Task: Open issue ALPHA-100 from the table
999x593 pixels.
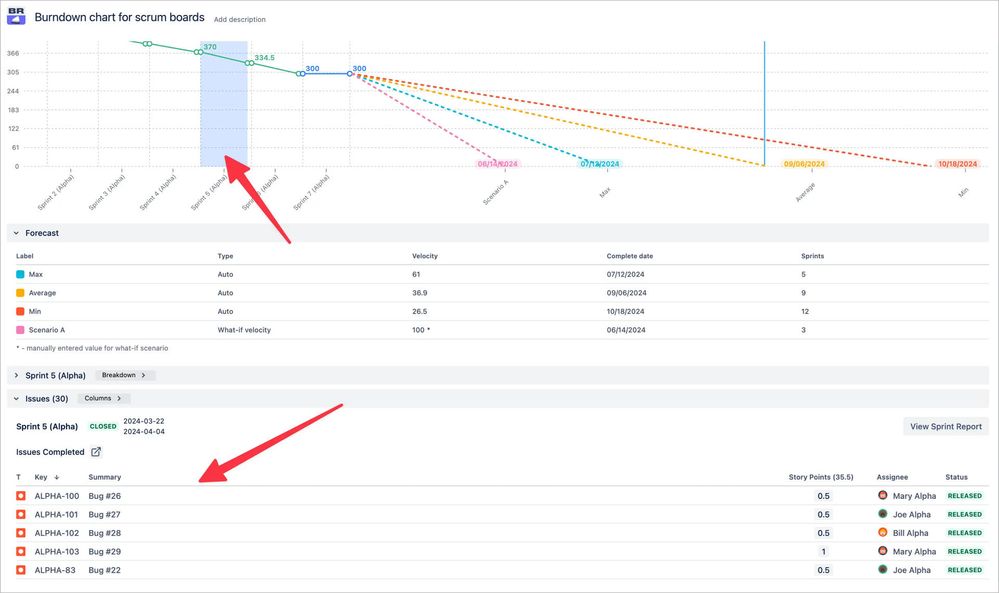Action: pos(54,495)
